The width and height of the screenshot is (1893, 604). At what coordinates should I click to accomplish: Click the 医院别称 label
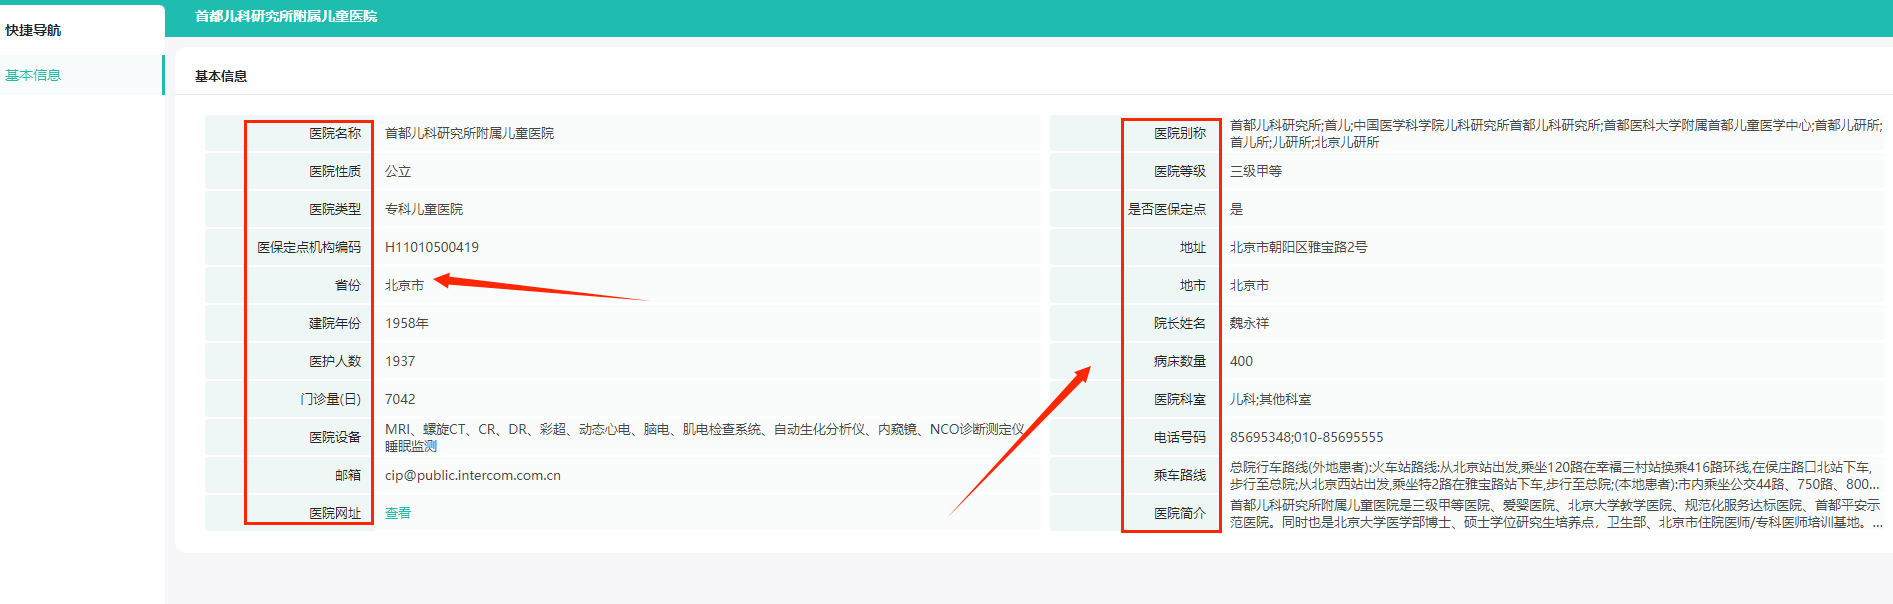(1180, 133)
